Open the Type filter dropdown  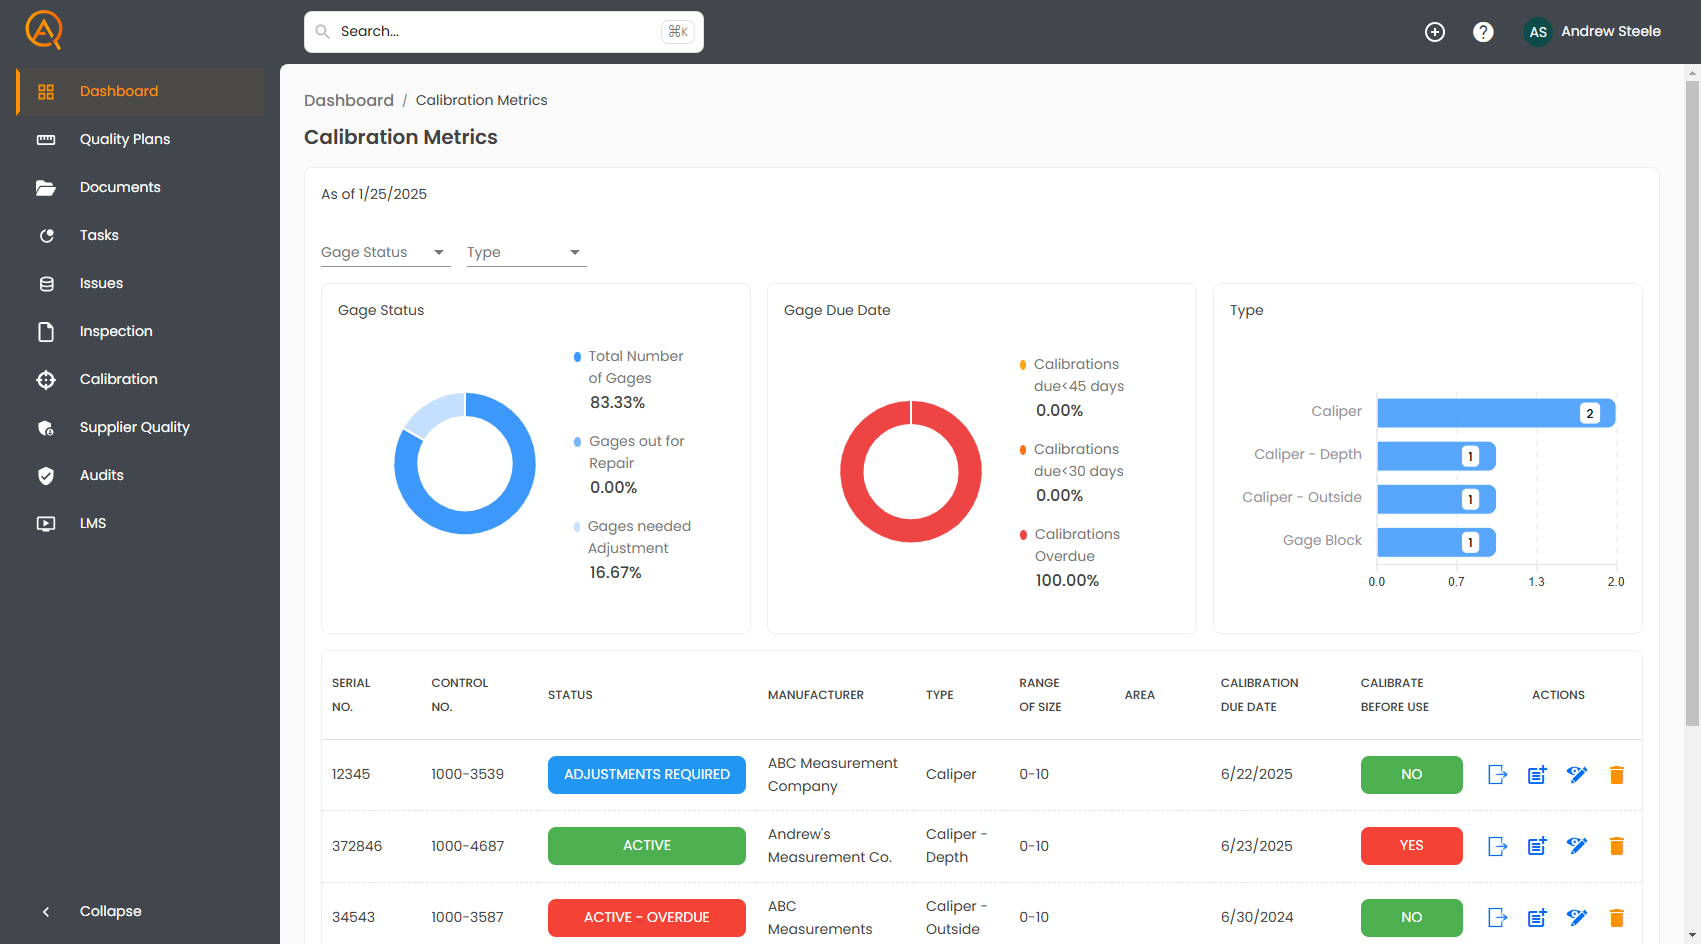[x=524, y=252]
